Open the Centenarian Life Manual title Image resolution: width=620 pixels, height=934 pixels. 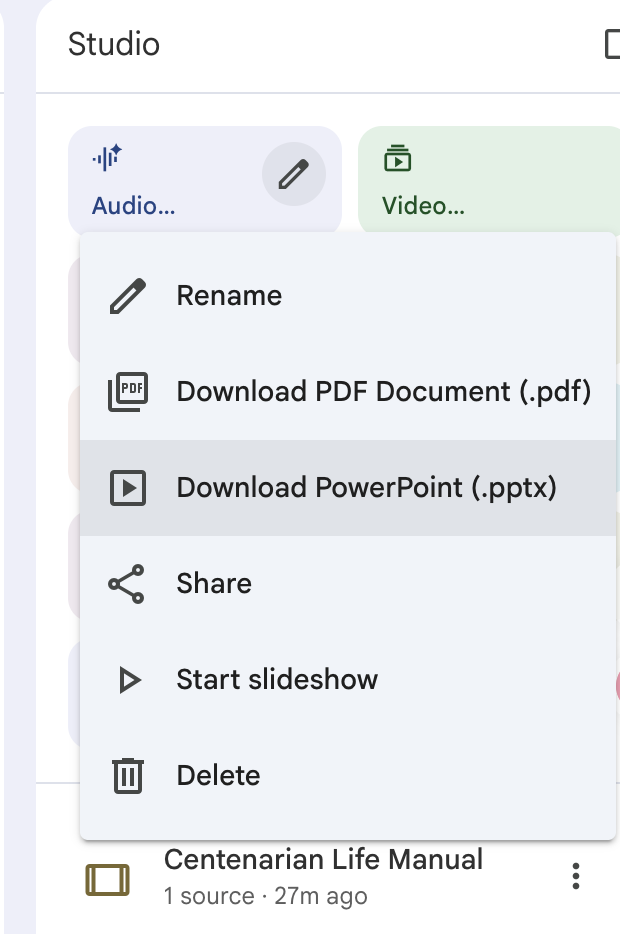323,860
